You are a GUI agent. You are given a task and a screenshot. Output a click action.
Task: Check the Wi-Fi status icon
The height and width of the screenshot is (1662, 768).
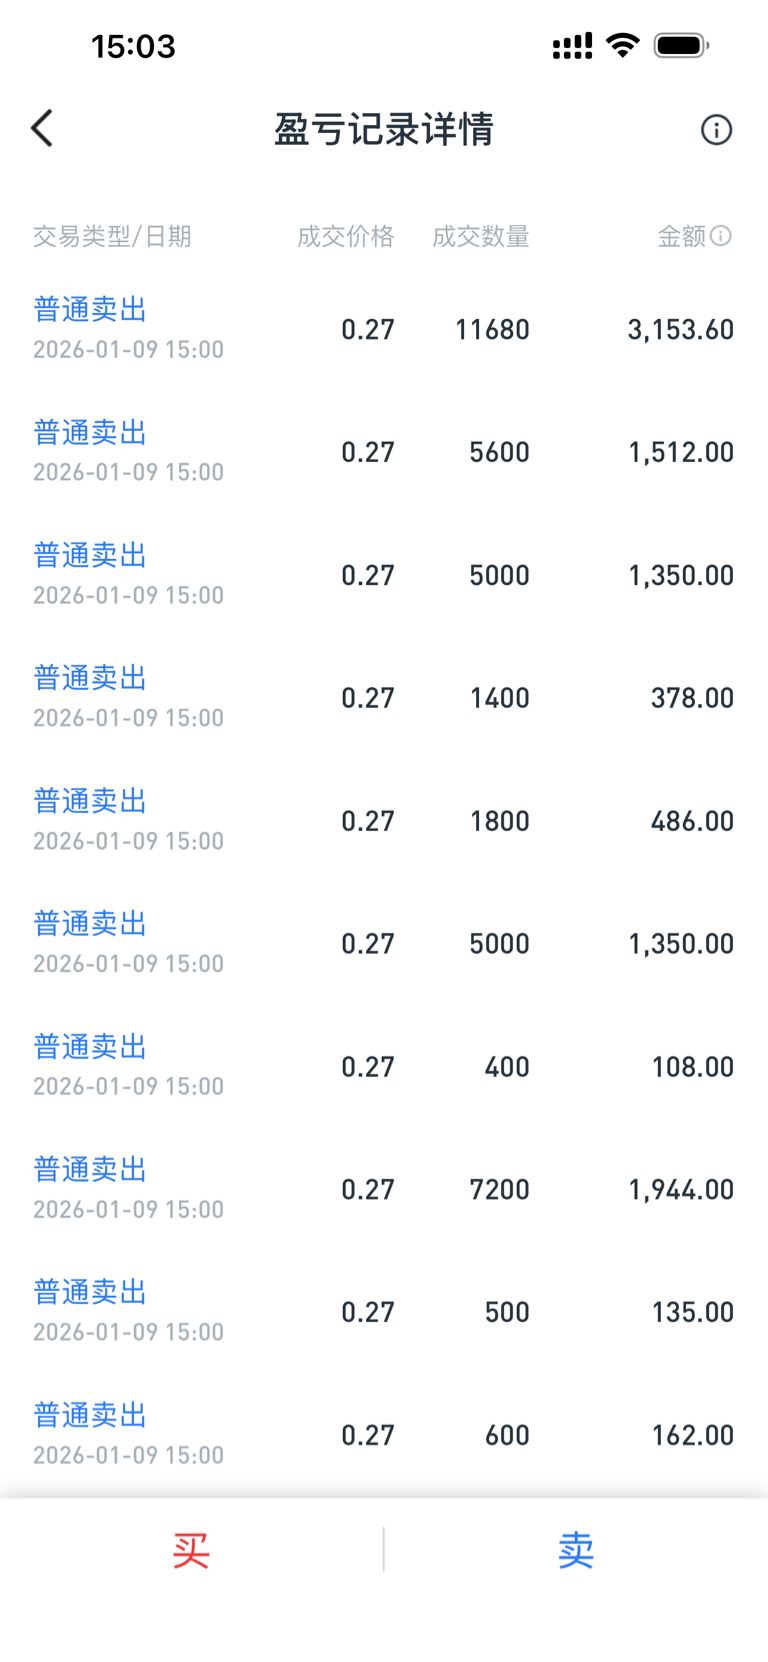click(623, 45)
